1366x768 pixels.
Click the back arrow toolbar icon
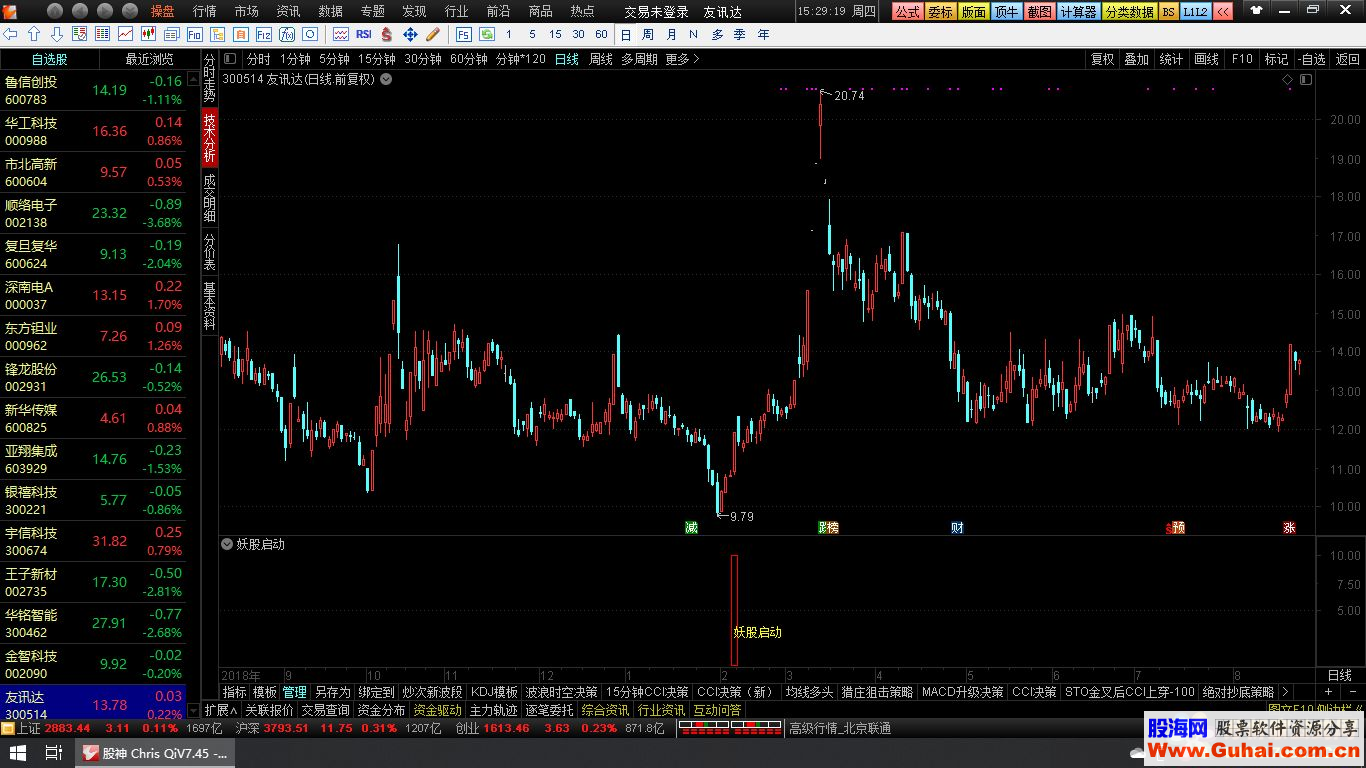tap(10, 34)
